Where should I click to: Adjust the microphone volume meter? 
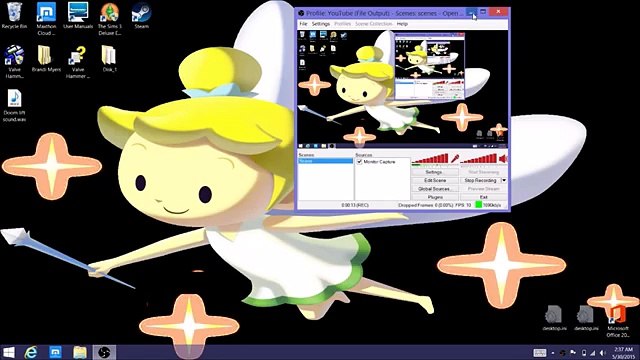[x=430, y=159]
